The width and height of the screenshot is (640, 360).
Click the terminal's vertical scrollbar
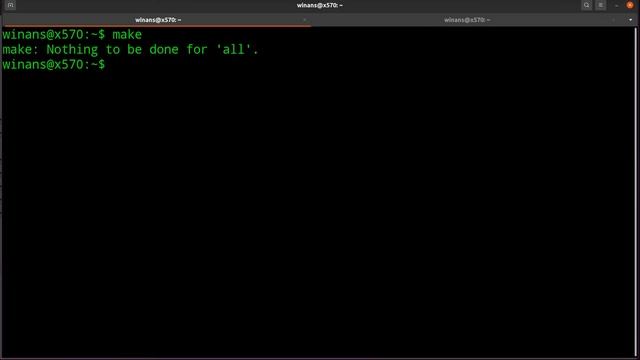[637, 192]
